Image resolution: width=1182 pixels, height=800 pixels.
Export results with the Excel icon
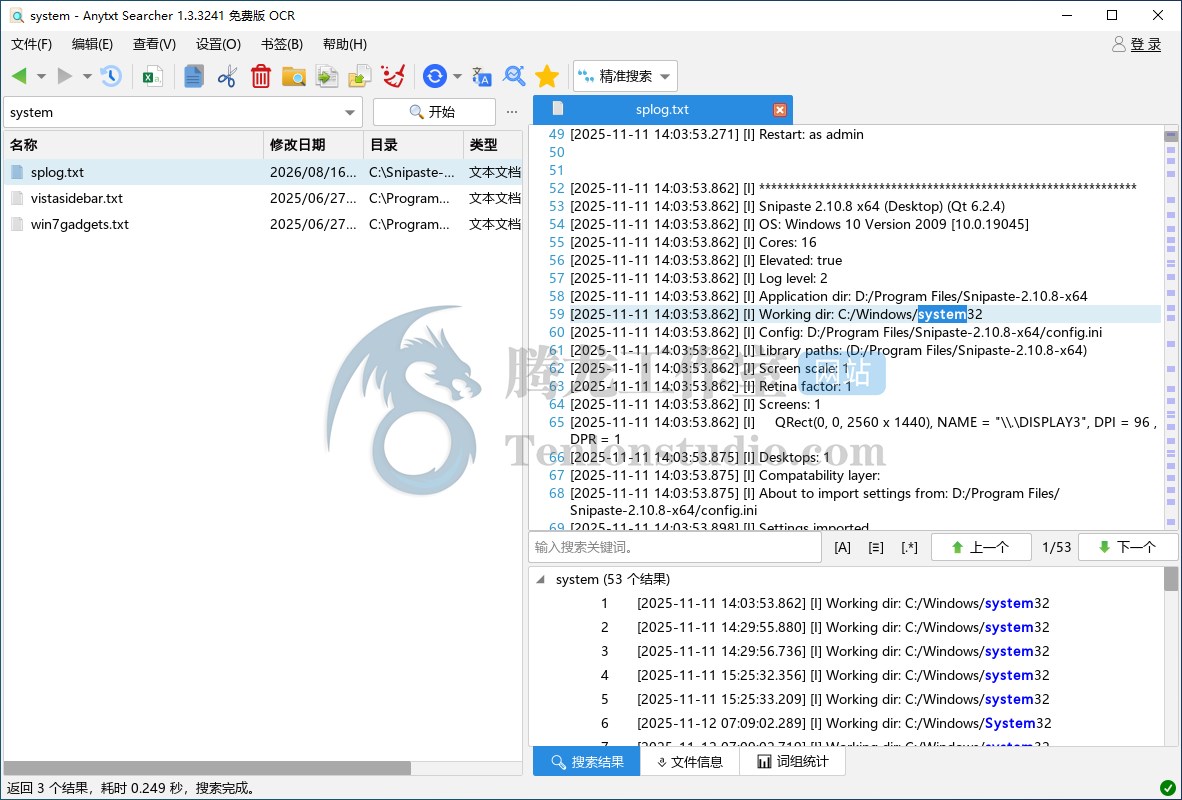[153, 76]
